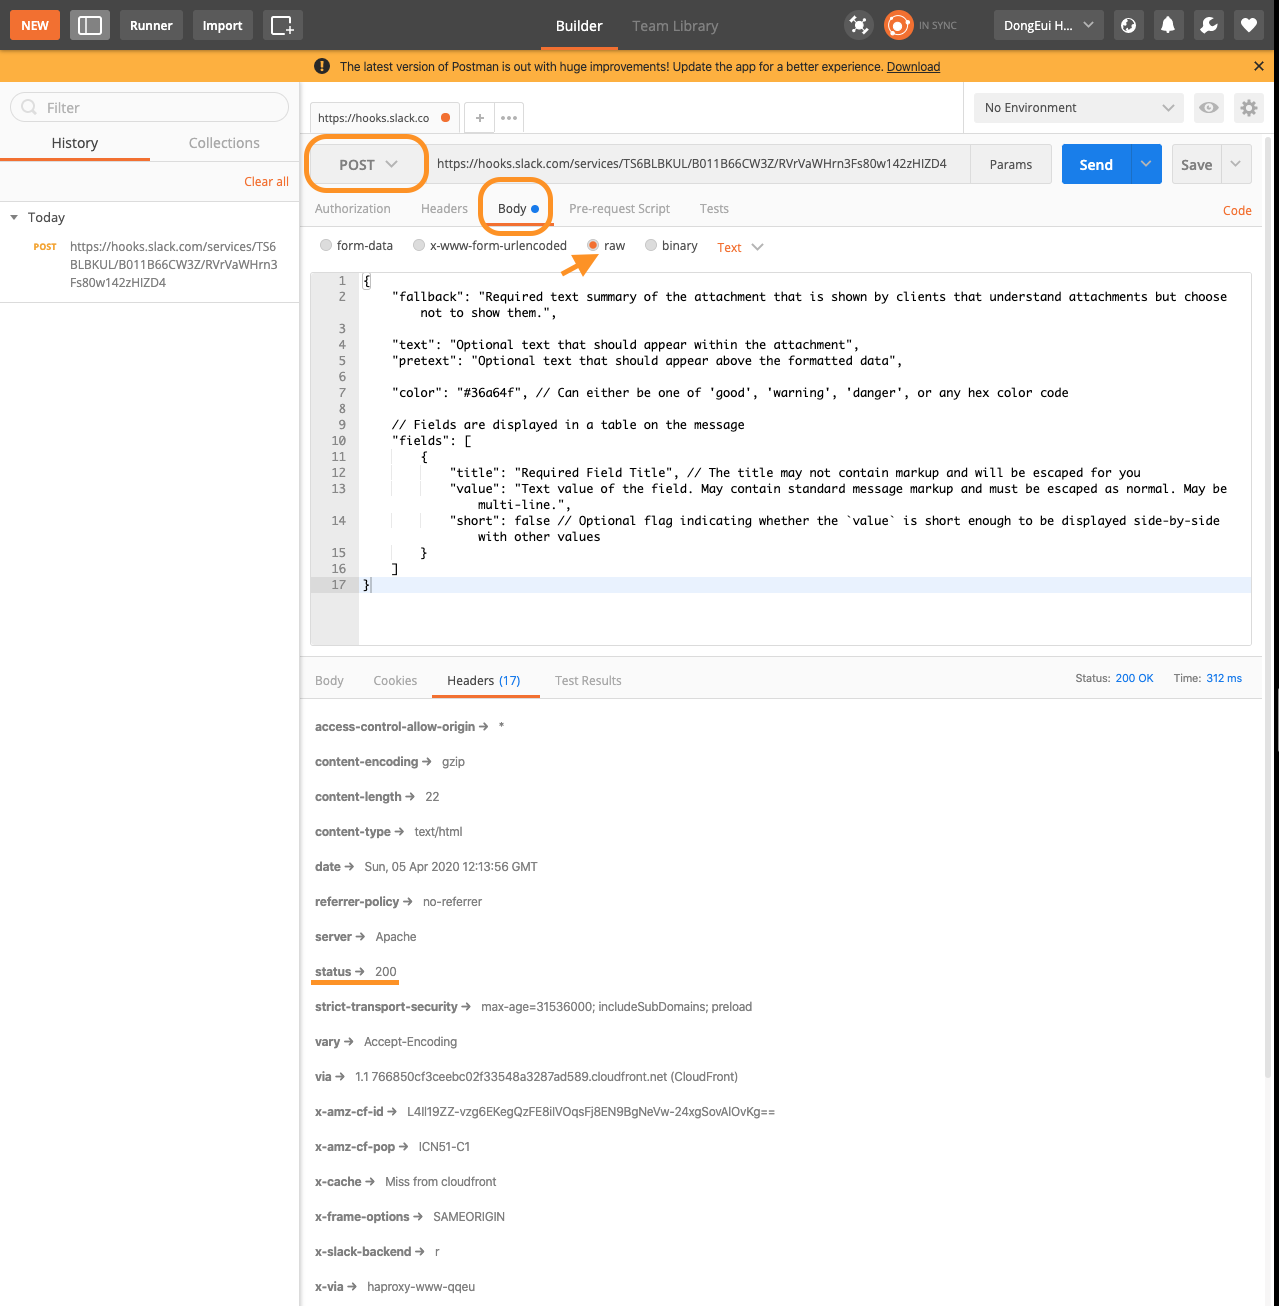
Task: Open manage environments gear icon
Action: click(x=1248, y=108)
